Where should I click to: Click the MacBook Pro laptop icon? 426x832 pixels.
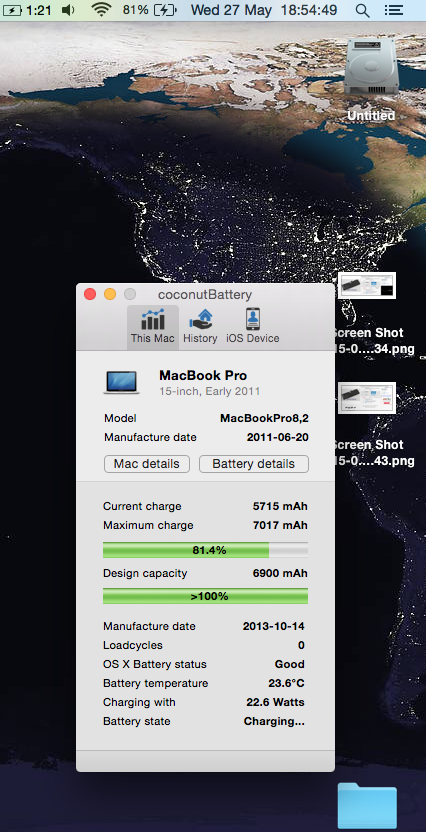tap(121, 383)
